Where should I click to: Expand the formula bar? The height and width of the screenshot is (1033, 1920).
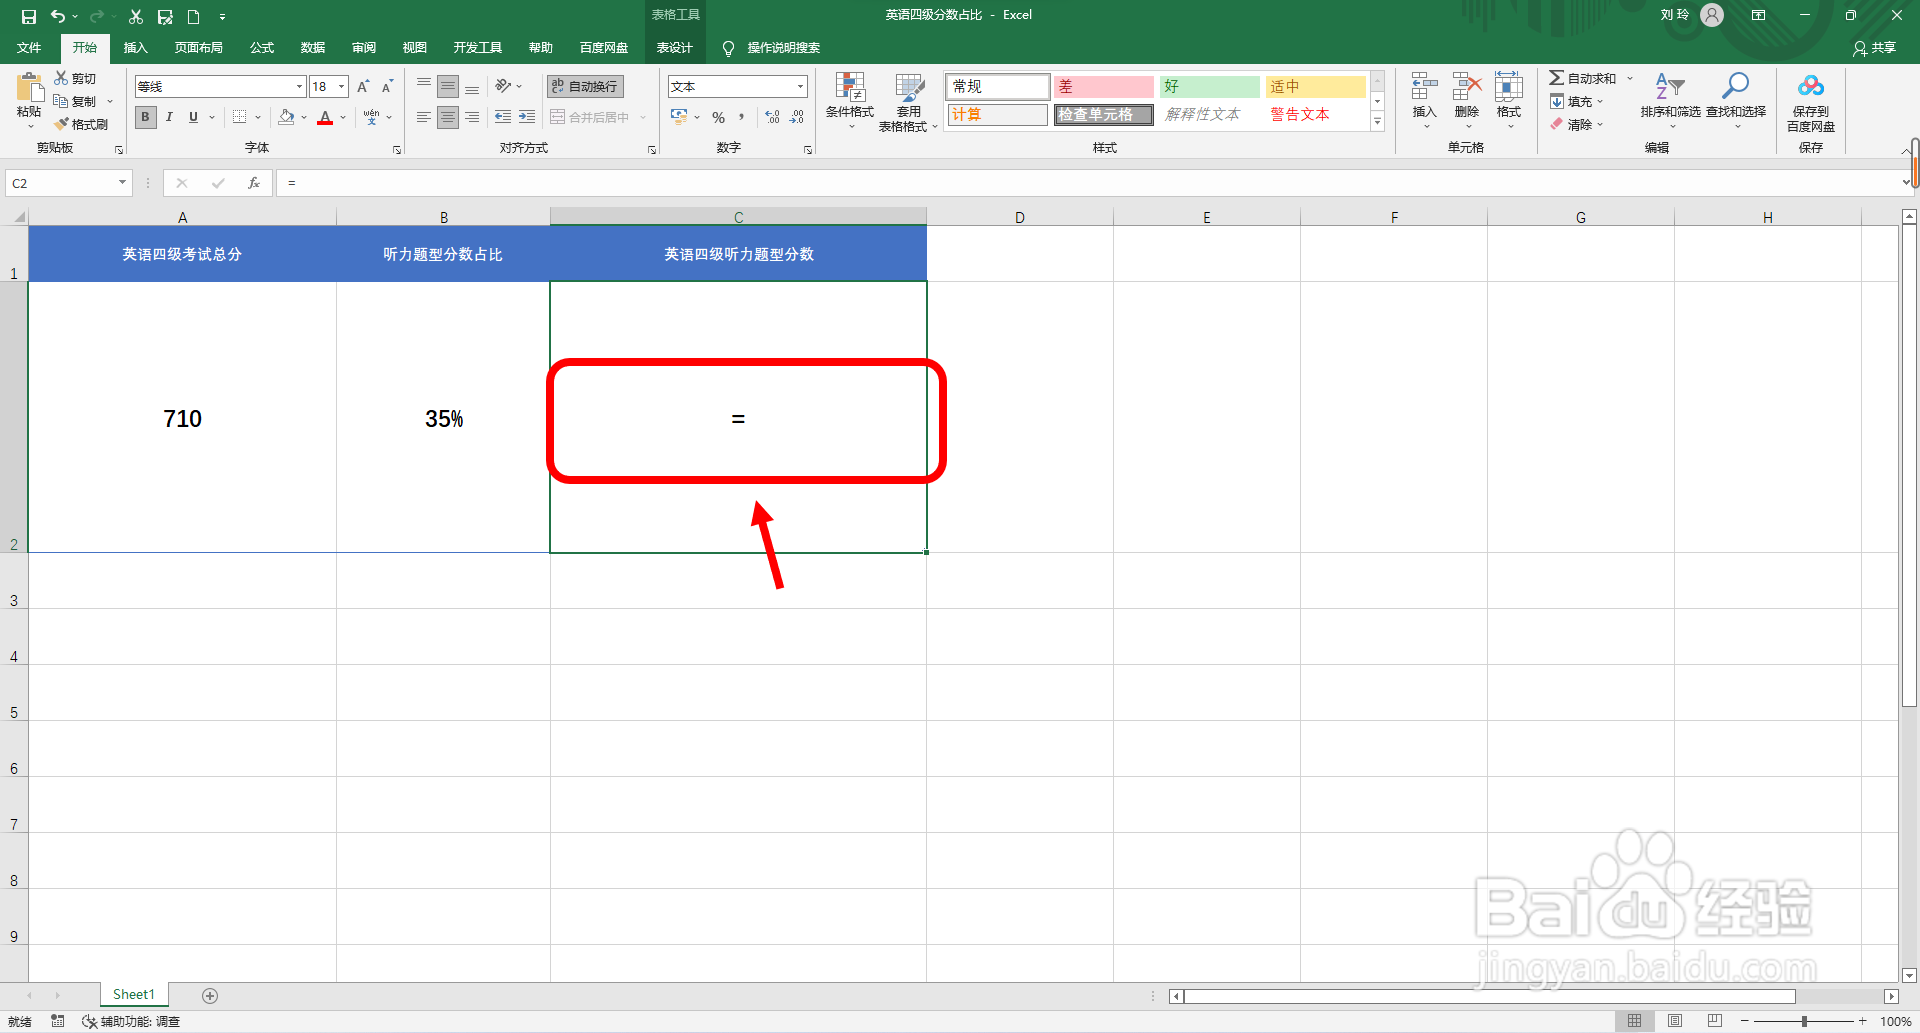(x=1905, y=183)
